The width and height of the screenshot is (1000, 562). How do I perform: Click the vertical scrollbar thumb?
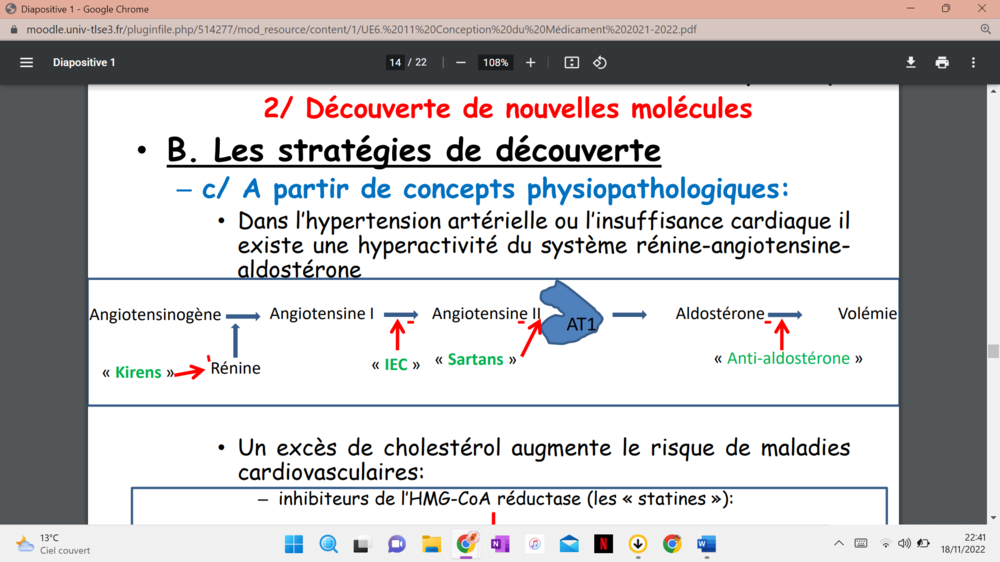tap(993, 351)
